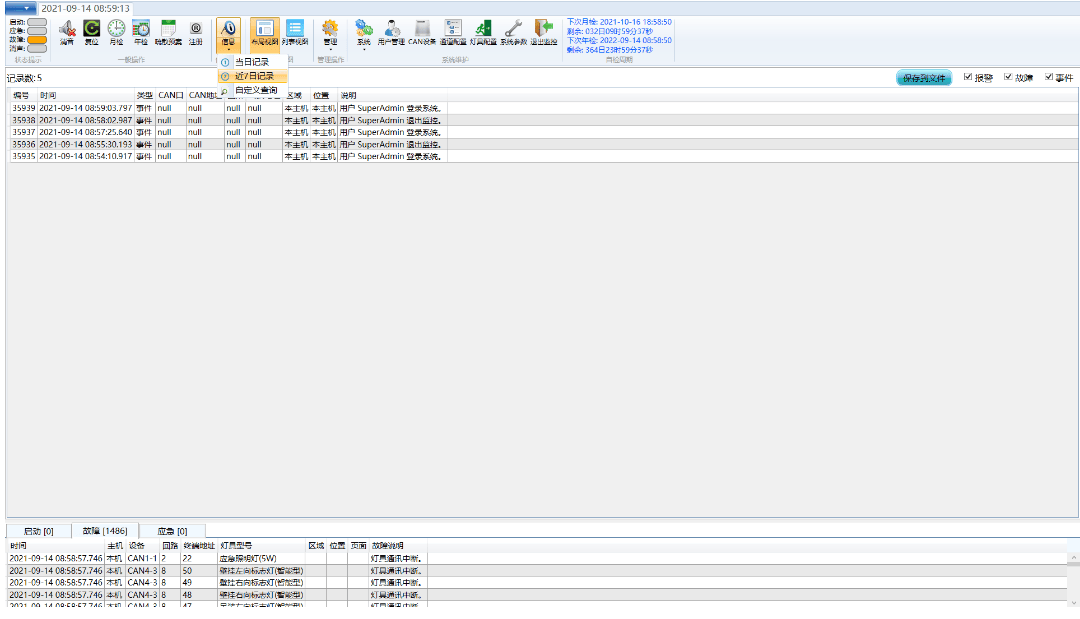Click the datetime 2021-09-14 08:59:13 title
The width and height of the screenshot is (1080, 619).
[x=85, y=9]
